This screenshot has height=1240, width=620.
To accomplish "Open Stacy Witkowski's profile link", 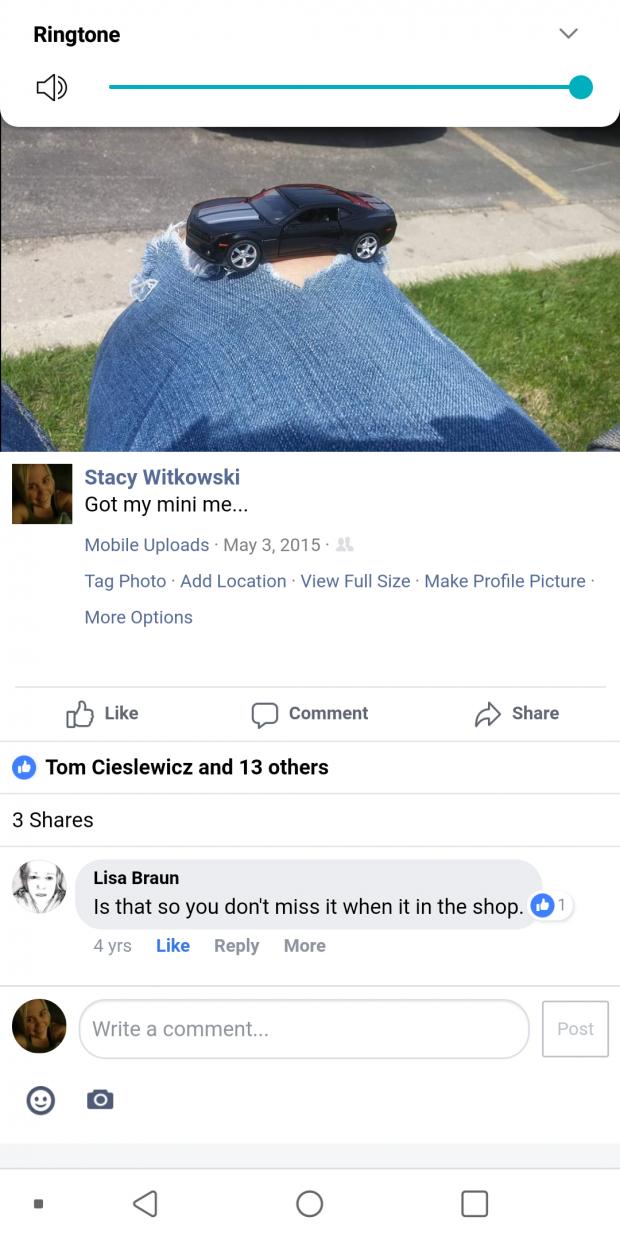I will [x=162, y=477].
